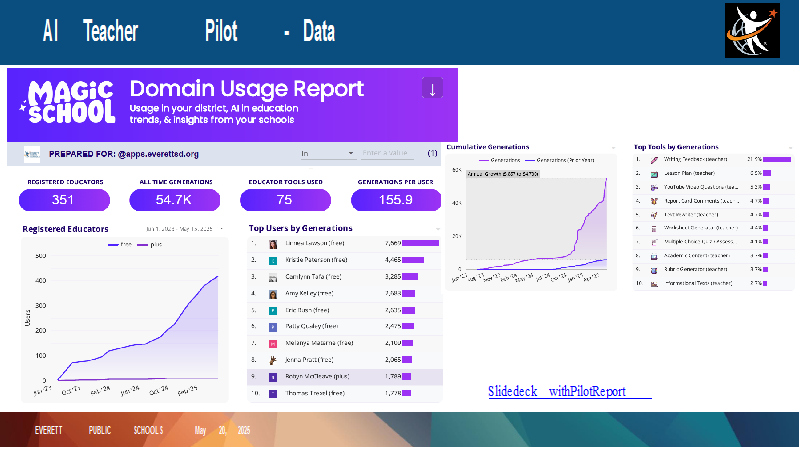Click the Writing Feedback percentage bar
The height and width of the screenshot is (450, 800).
777,160
